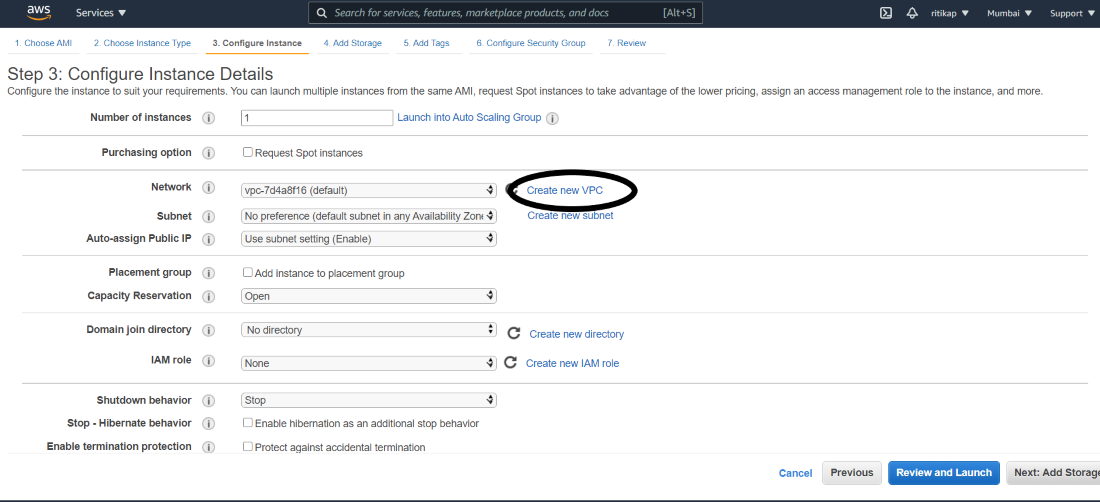Click the info icon next to Number of instances
The height and width of the screenshot is (502, 1100).
209,118
